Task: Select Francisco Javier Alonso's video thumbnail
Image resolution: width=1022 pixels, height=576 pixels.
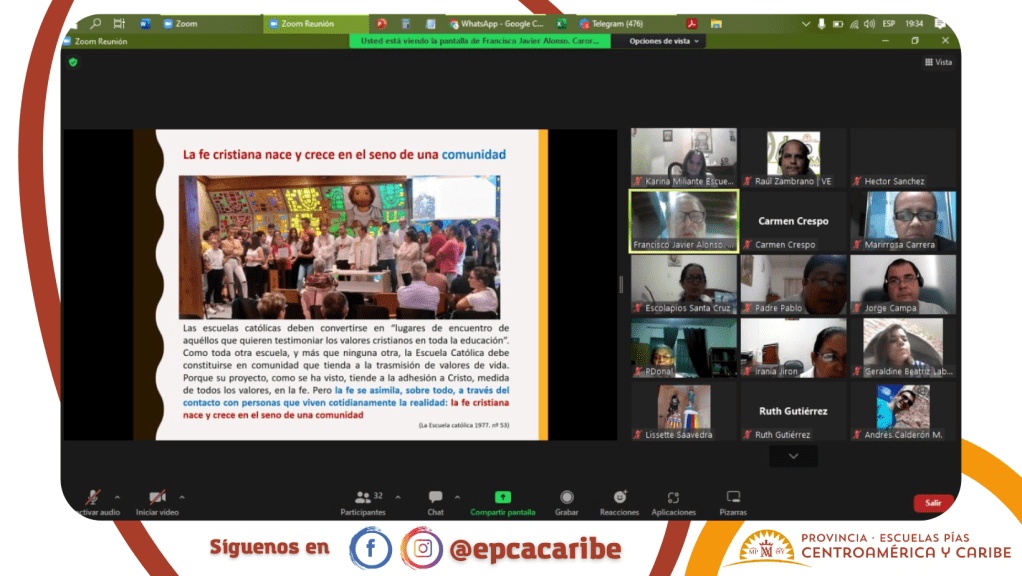Action: point(684,220)
